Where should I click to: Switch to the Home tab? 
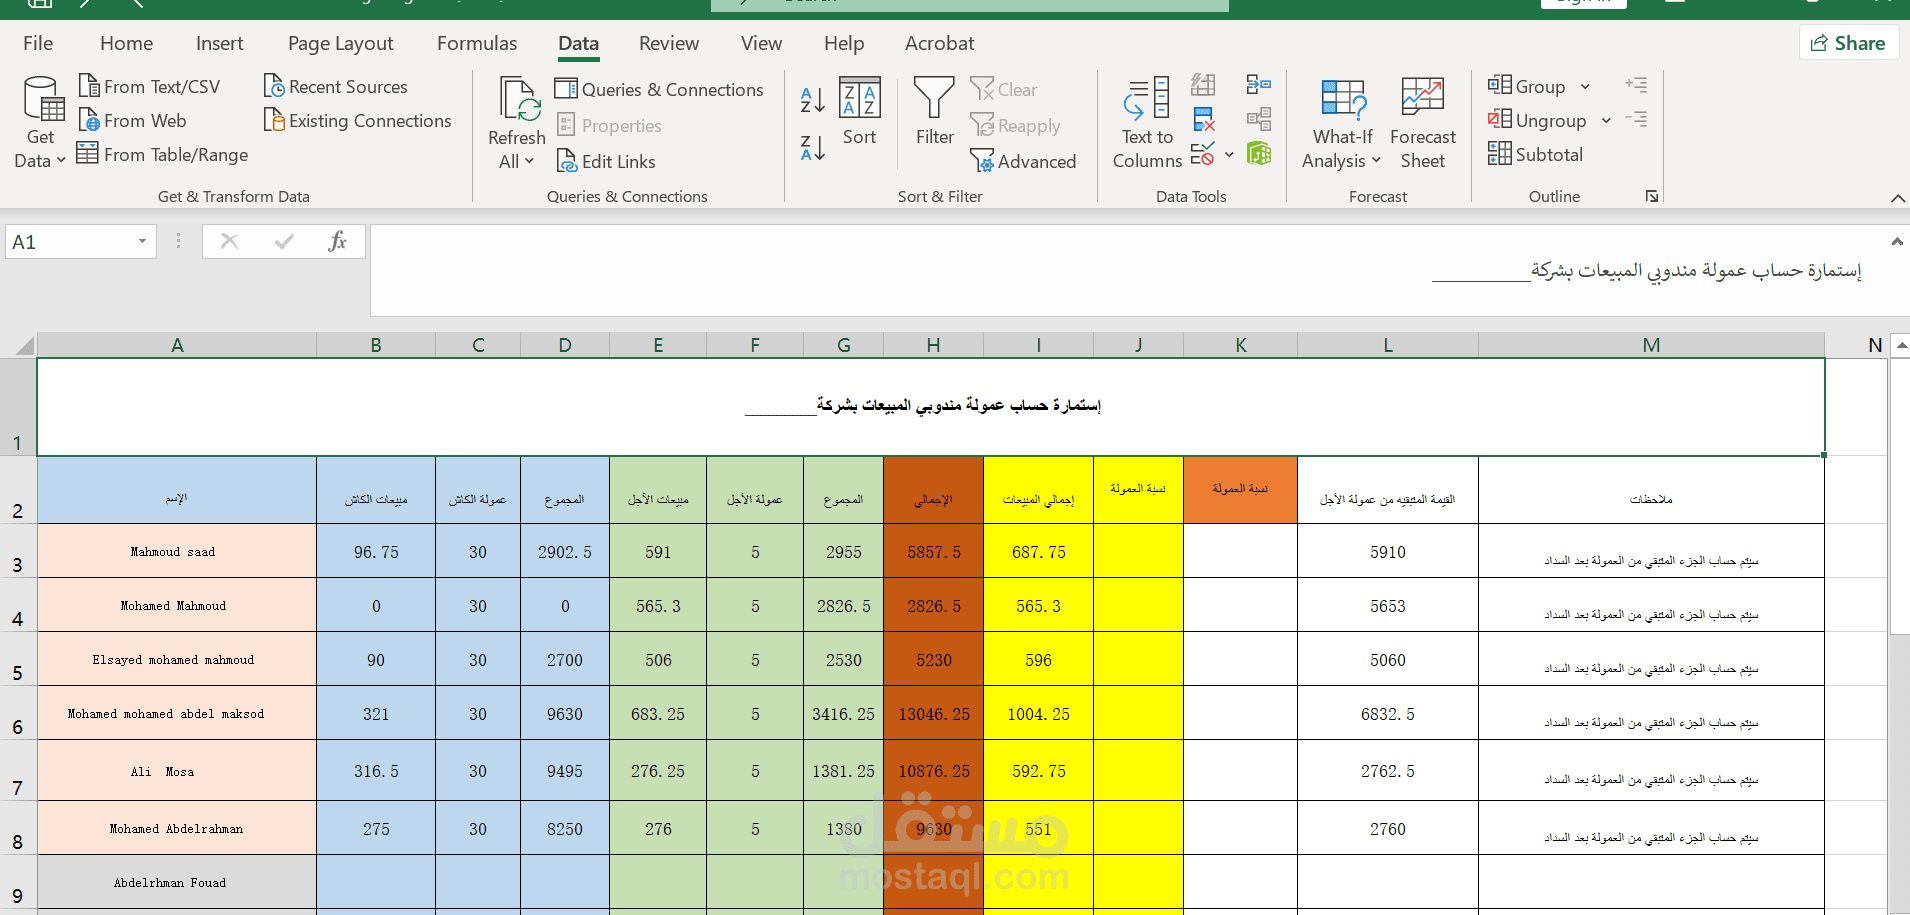[x=126, y=43]
